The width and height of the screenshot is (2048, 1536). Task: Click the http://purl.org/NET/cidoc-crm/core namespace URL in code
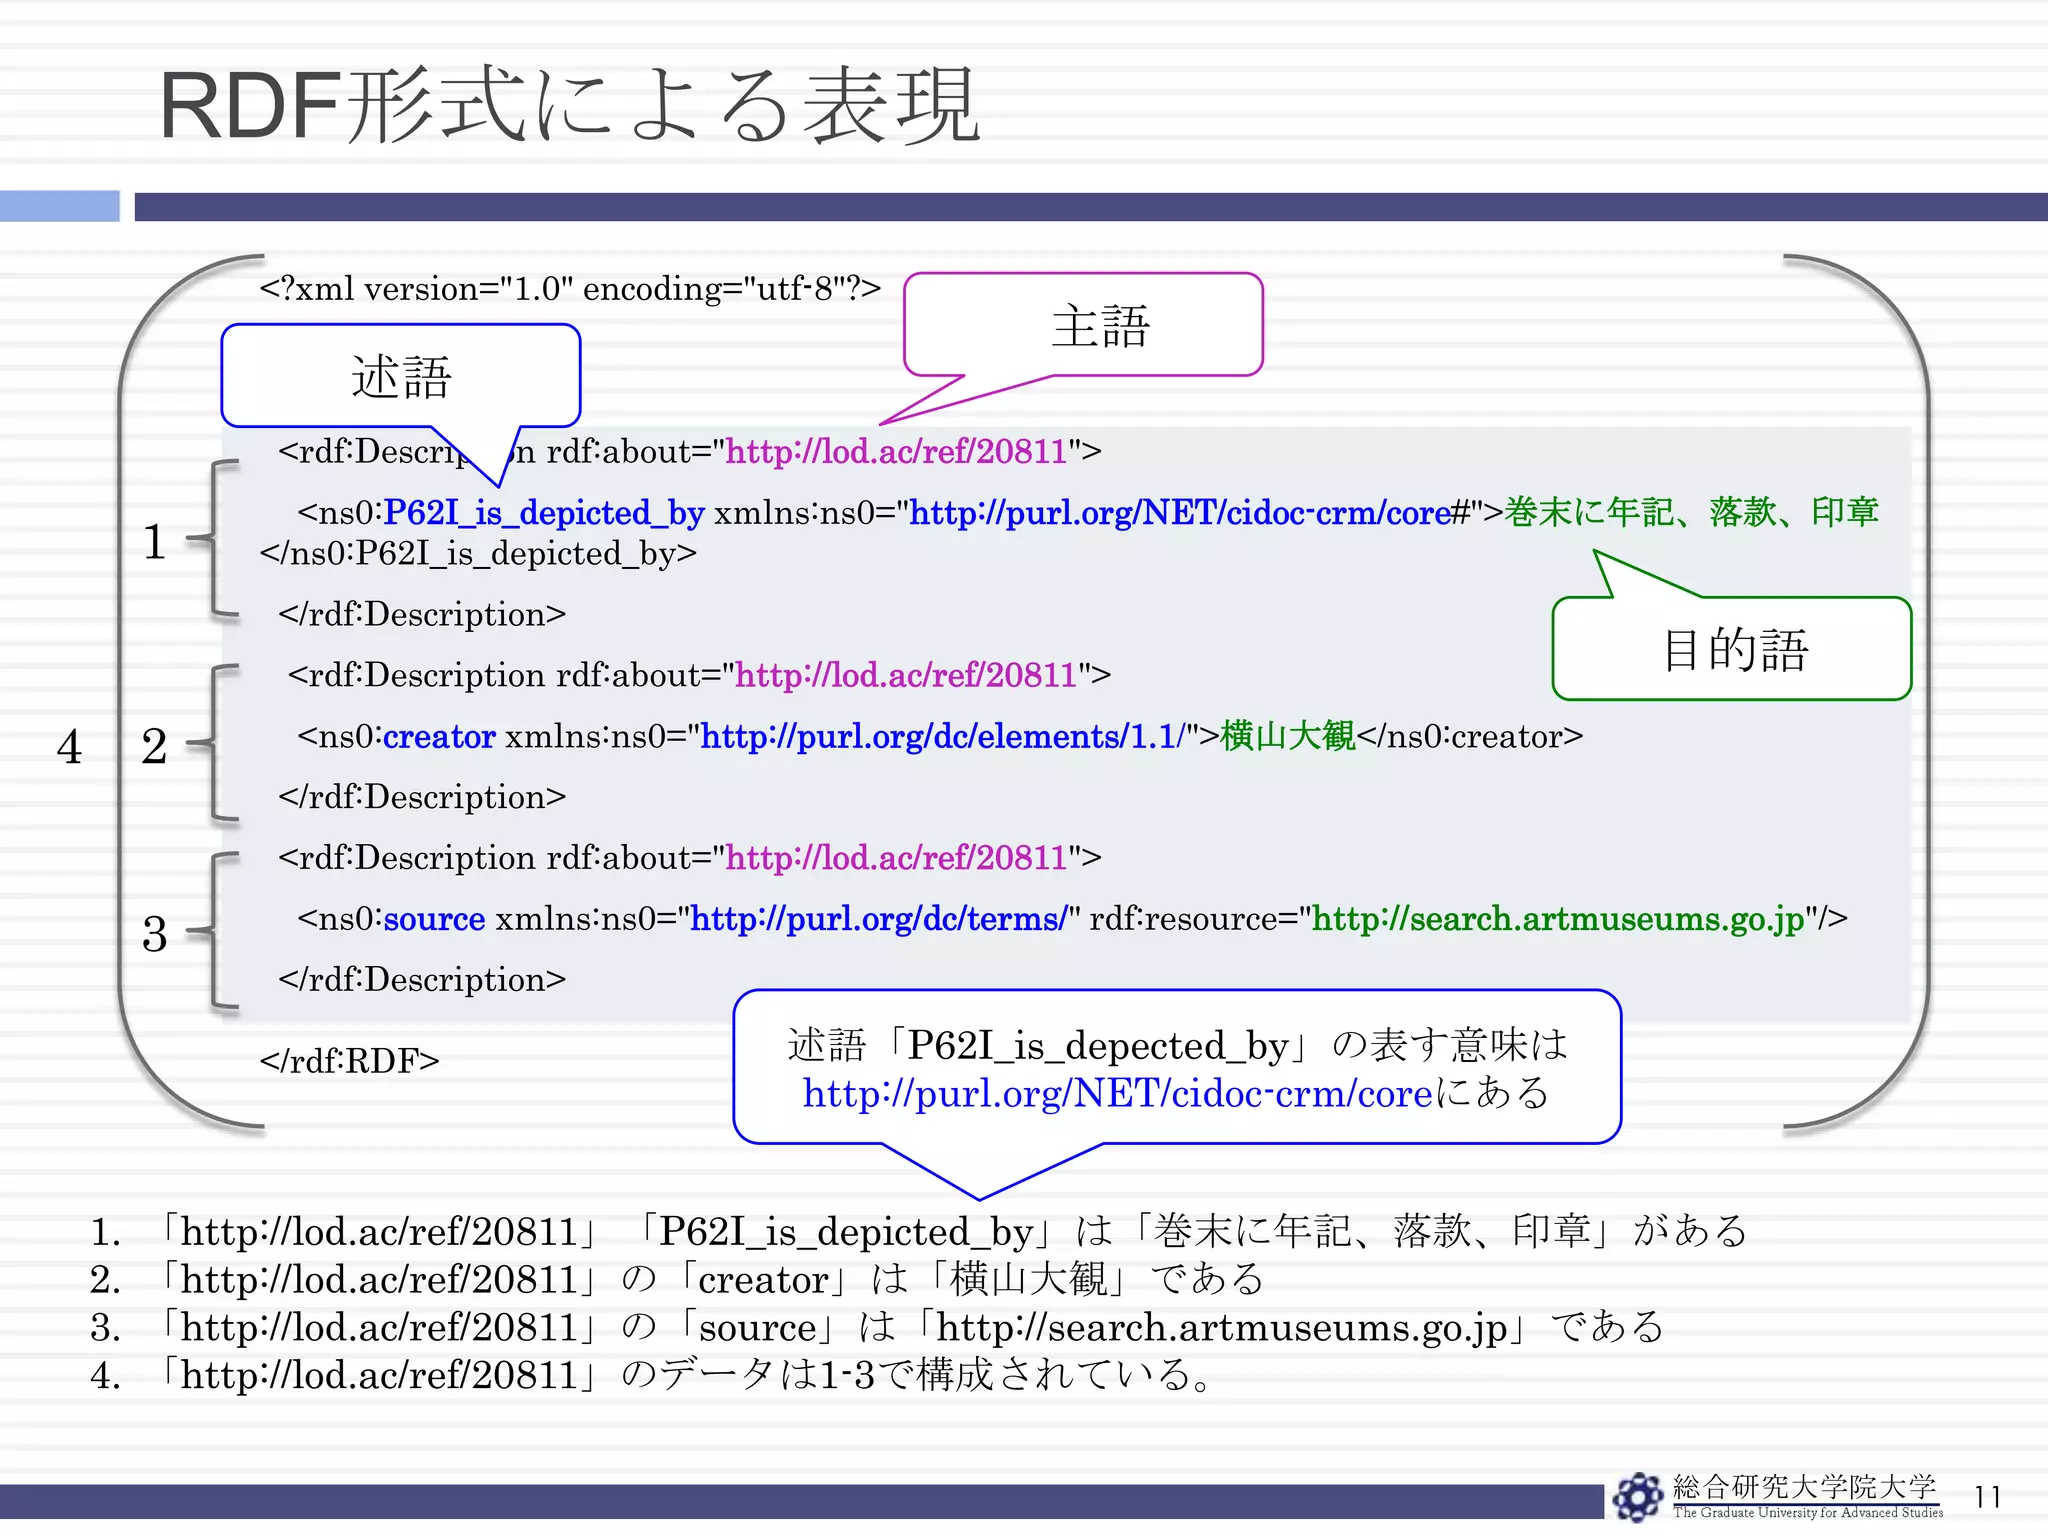point(1180,513)
